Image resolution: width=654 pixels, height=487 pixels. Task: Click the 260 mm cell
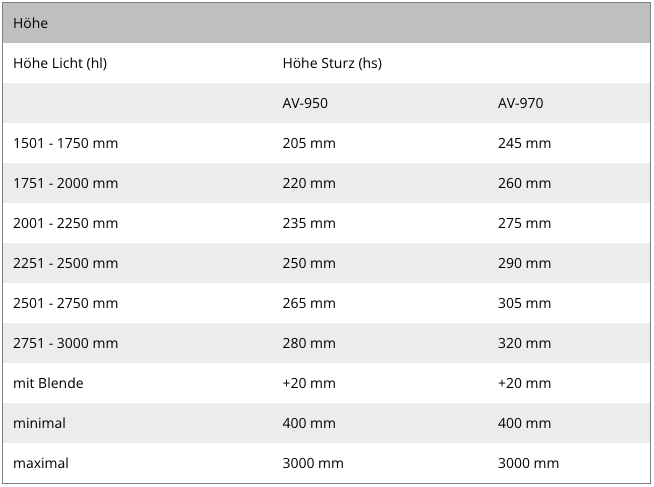(524, 183)
